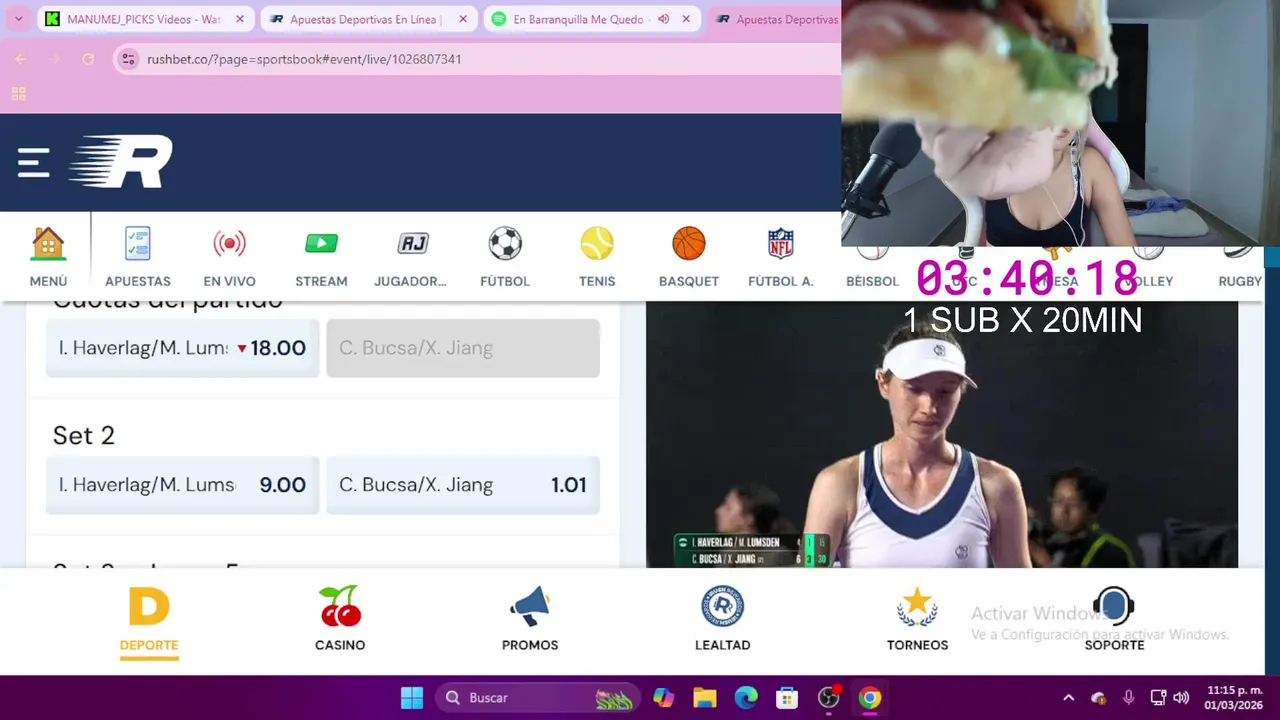Open File Explorer from the taskbar
Viewport: 1280px width, 720px height.
705,698
